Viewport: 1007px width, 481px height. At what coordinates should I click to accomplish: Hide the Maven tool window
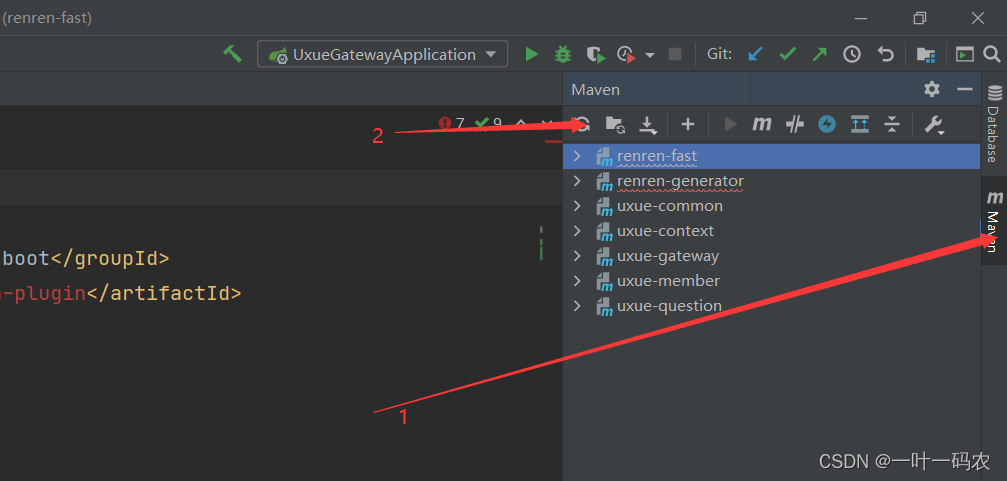tap(965, 89)
